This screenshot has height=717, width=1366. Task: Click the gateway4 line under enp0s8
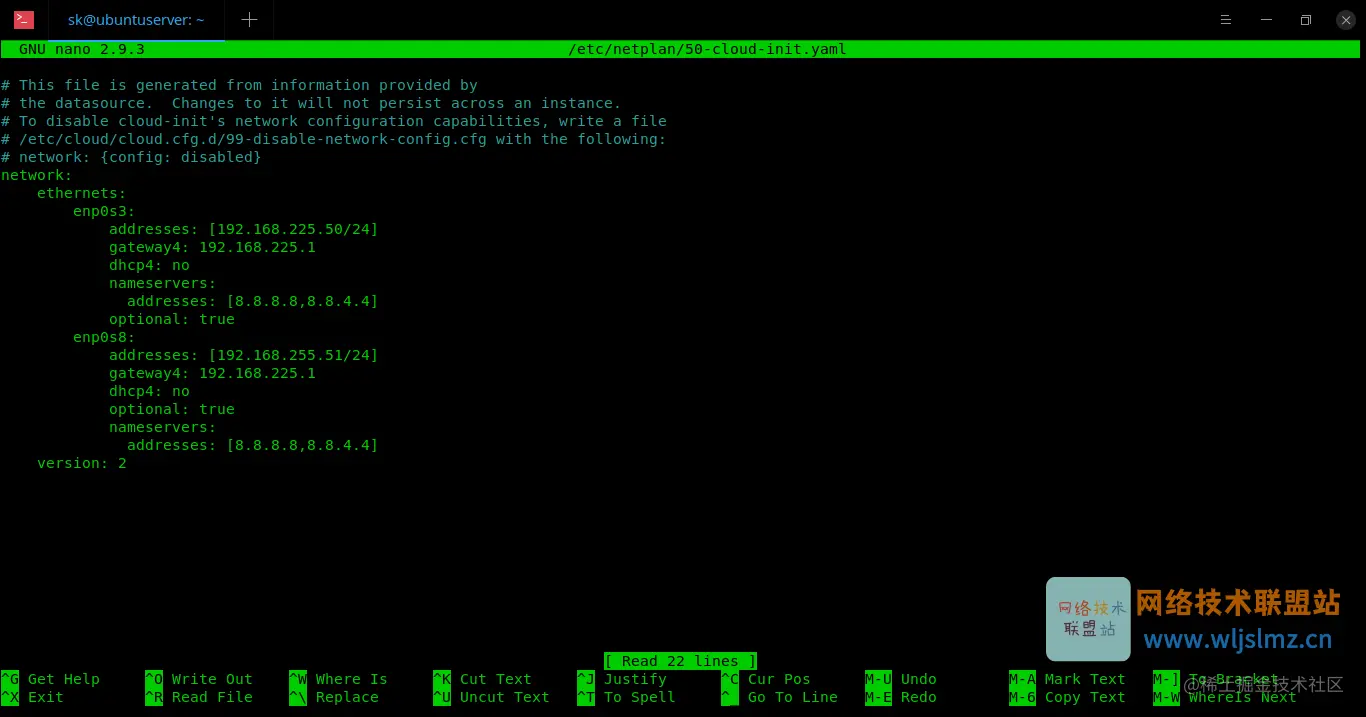pyautogui.click(x=212, y=373)
